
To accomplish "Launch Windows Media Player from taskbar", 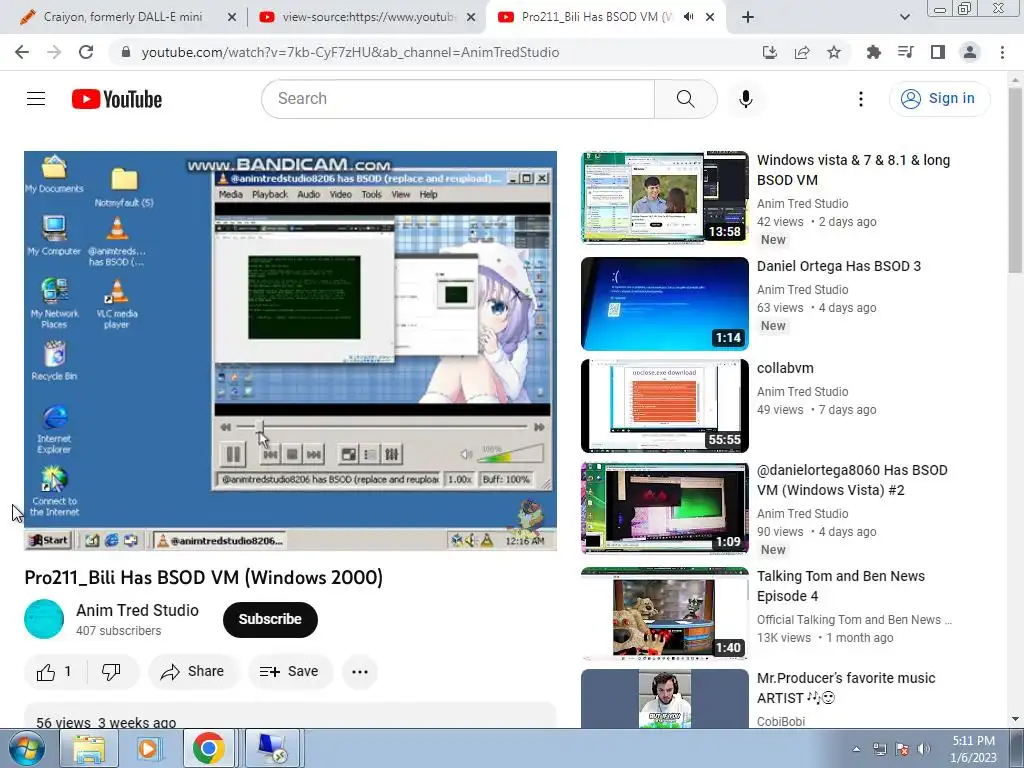I will coord(148,748).
